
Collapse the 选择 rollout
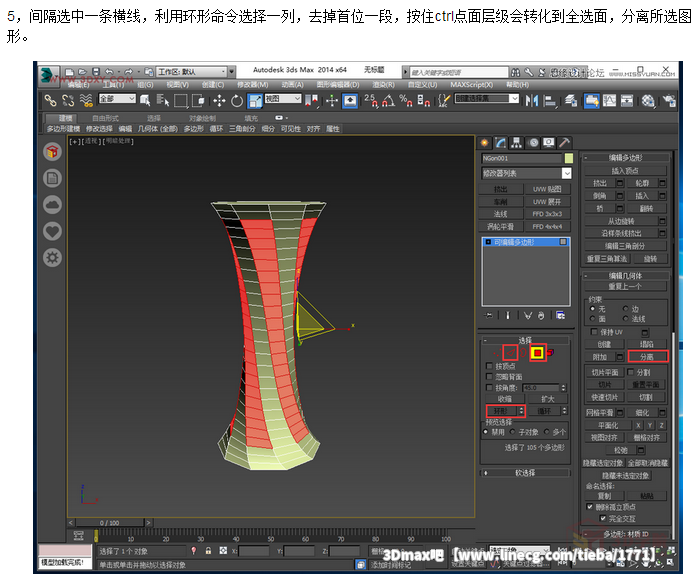click(x=525, y=340)
